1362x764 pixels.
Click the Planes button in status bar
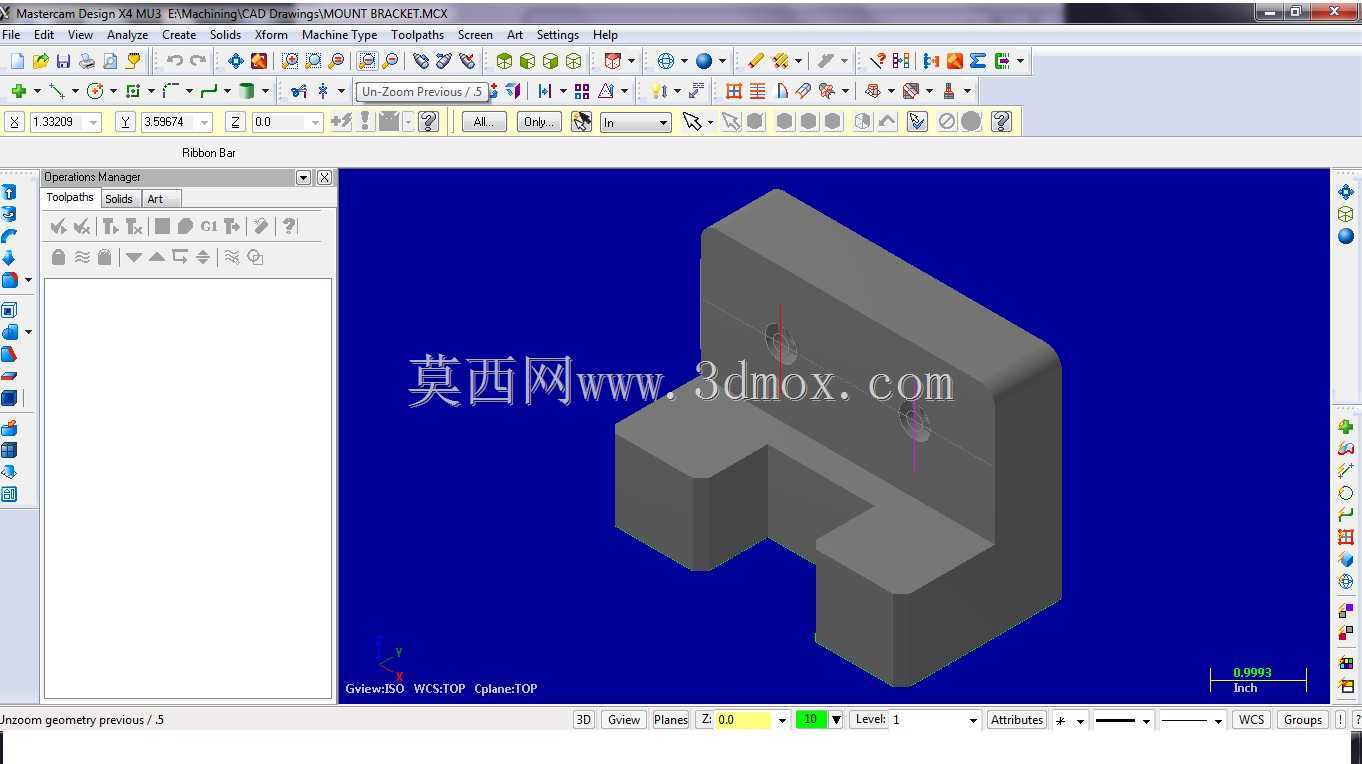pyautogui.click(x=671, y=720)
